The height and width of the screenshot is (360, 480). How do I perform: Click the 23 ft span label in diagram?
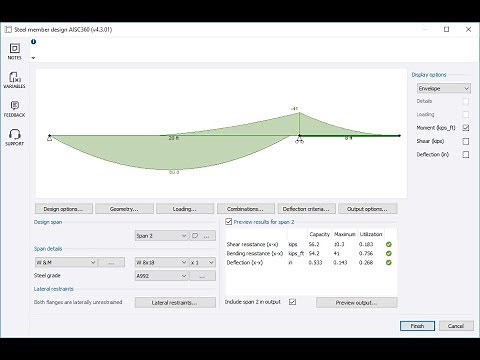pyautogui.click(x=173, y=138)
